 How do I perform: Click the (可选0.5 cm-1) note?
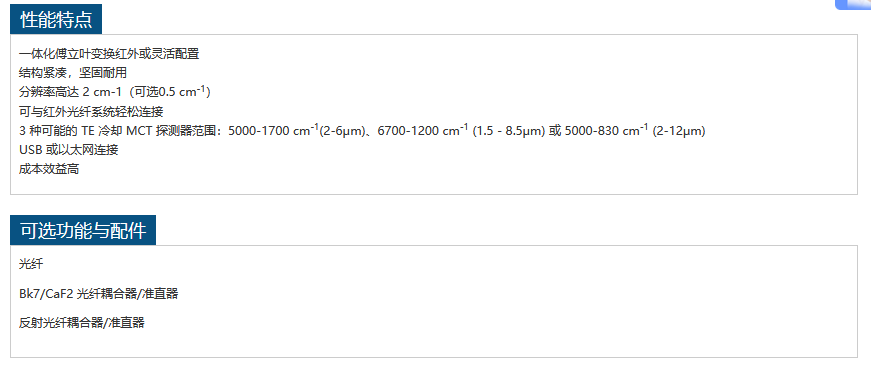pos(170,92)
